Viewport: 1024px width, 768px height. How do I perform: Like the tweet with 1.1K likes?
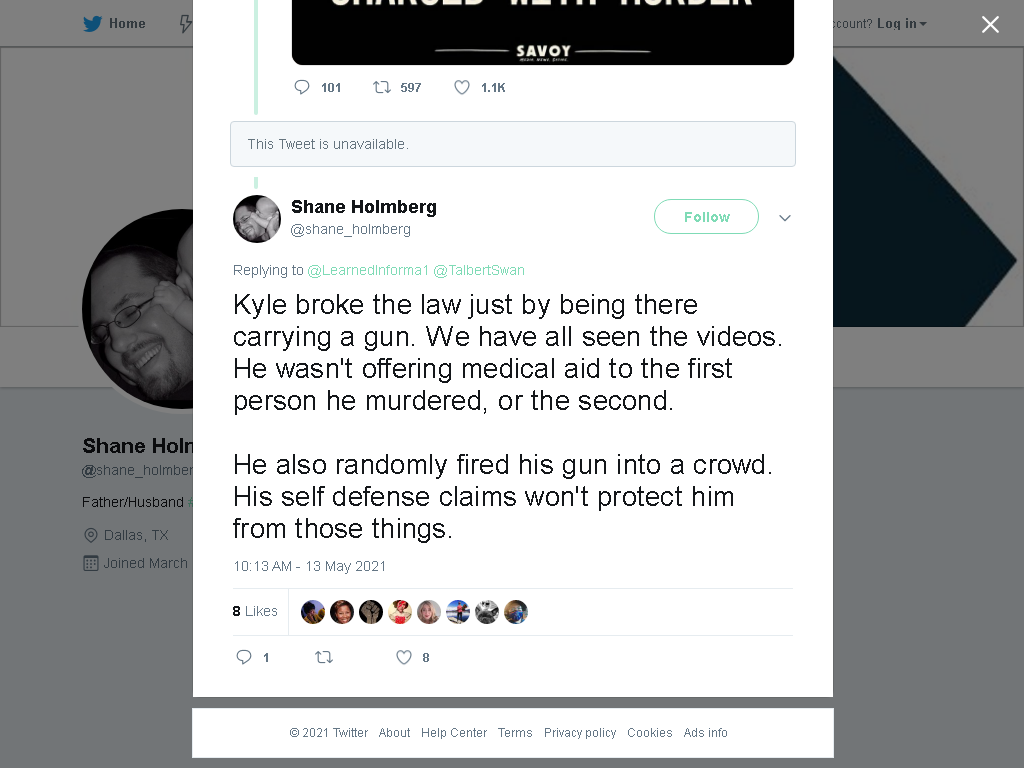pos(462,88)
